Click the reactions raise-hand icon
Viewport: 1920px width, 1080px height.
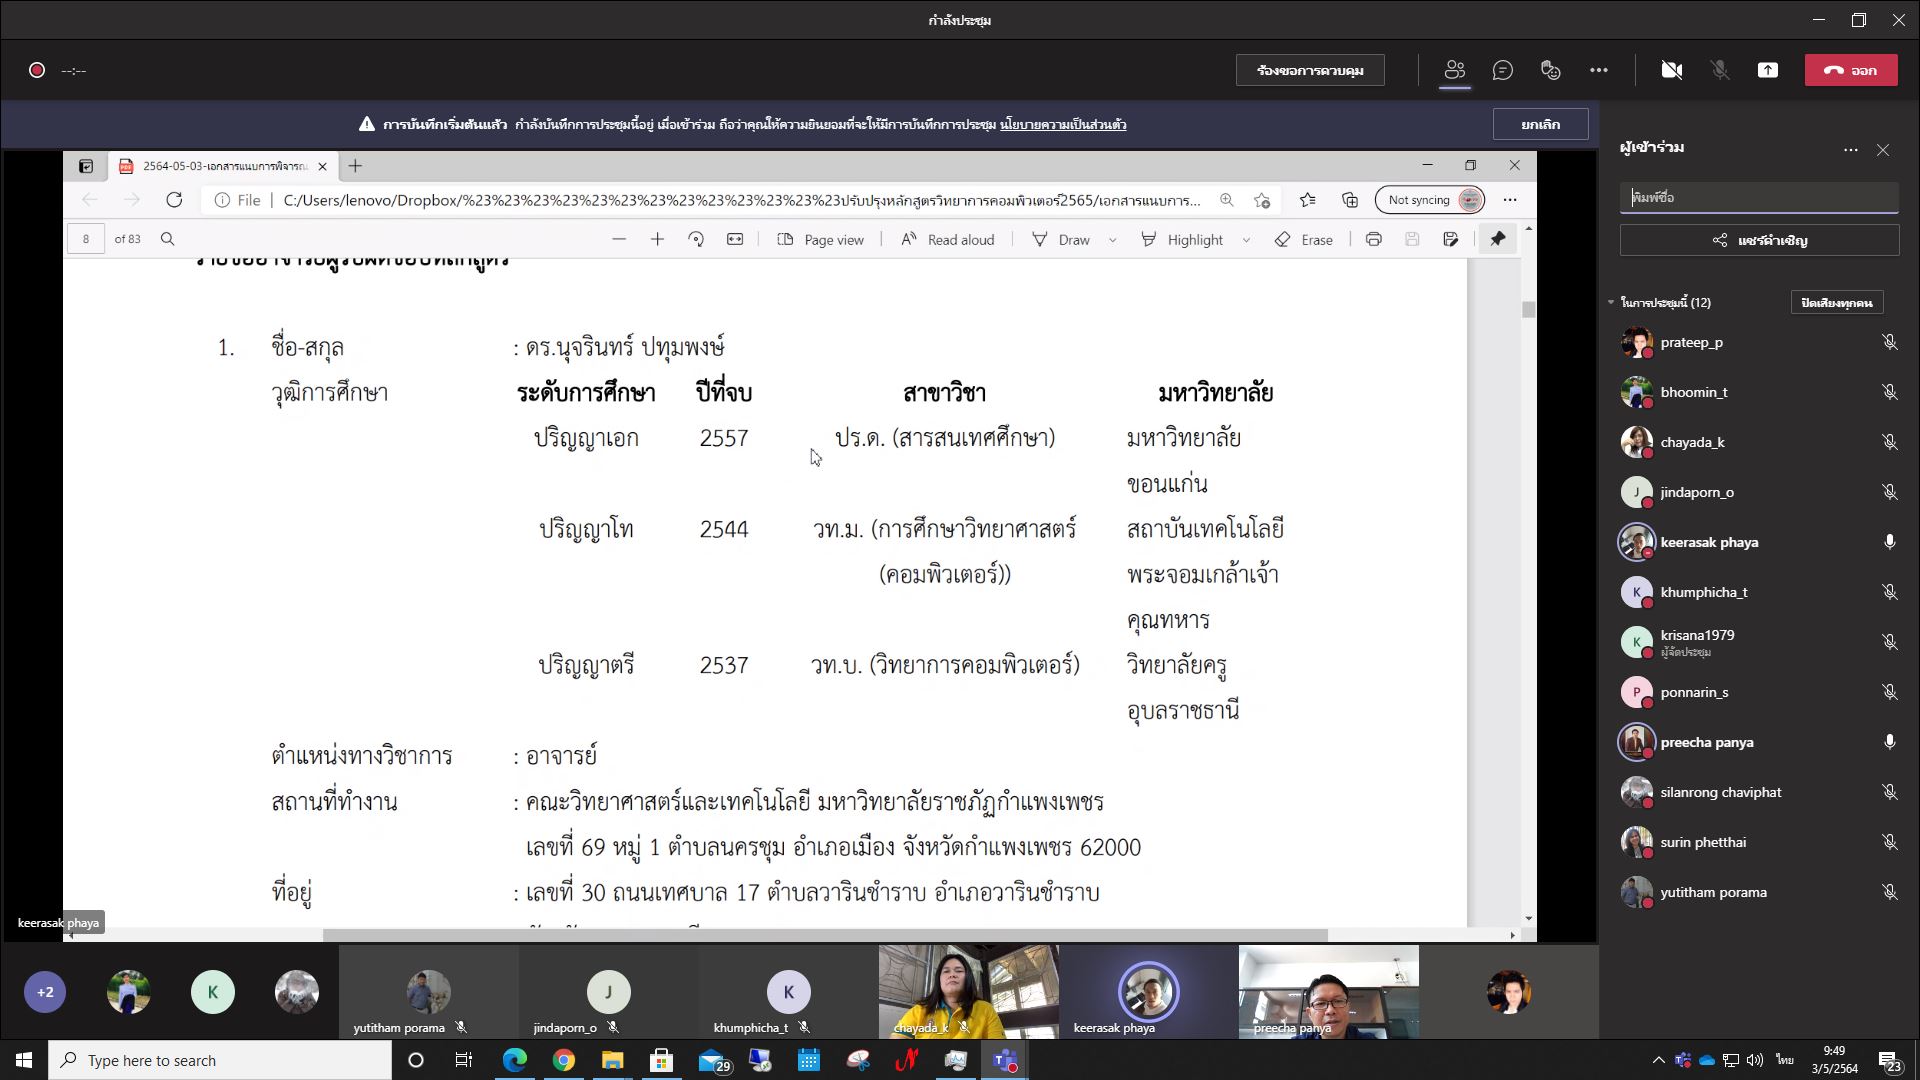pyautogui.click(x=1550, y=70)
